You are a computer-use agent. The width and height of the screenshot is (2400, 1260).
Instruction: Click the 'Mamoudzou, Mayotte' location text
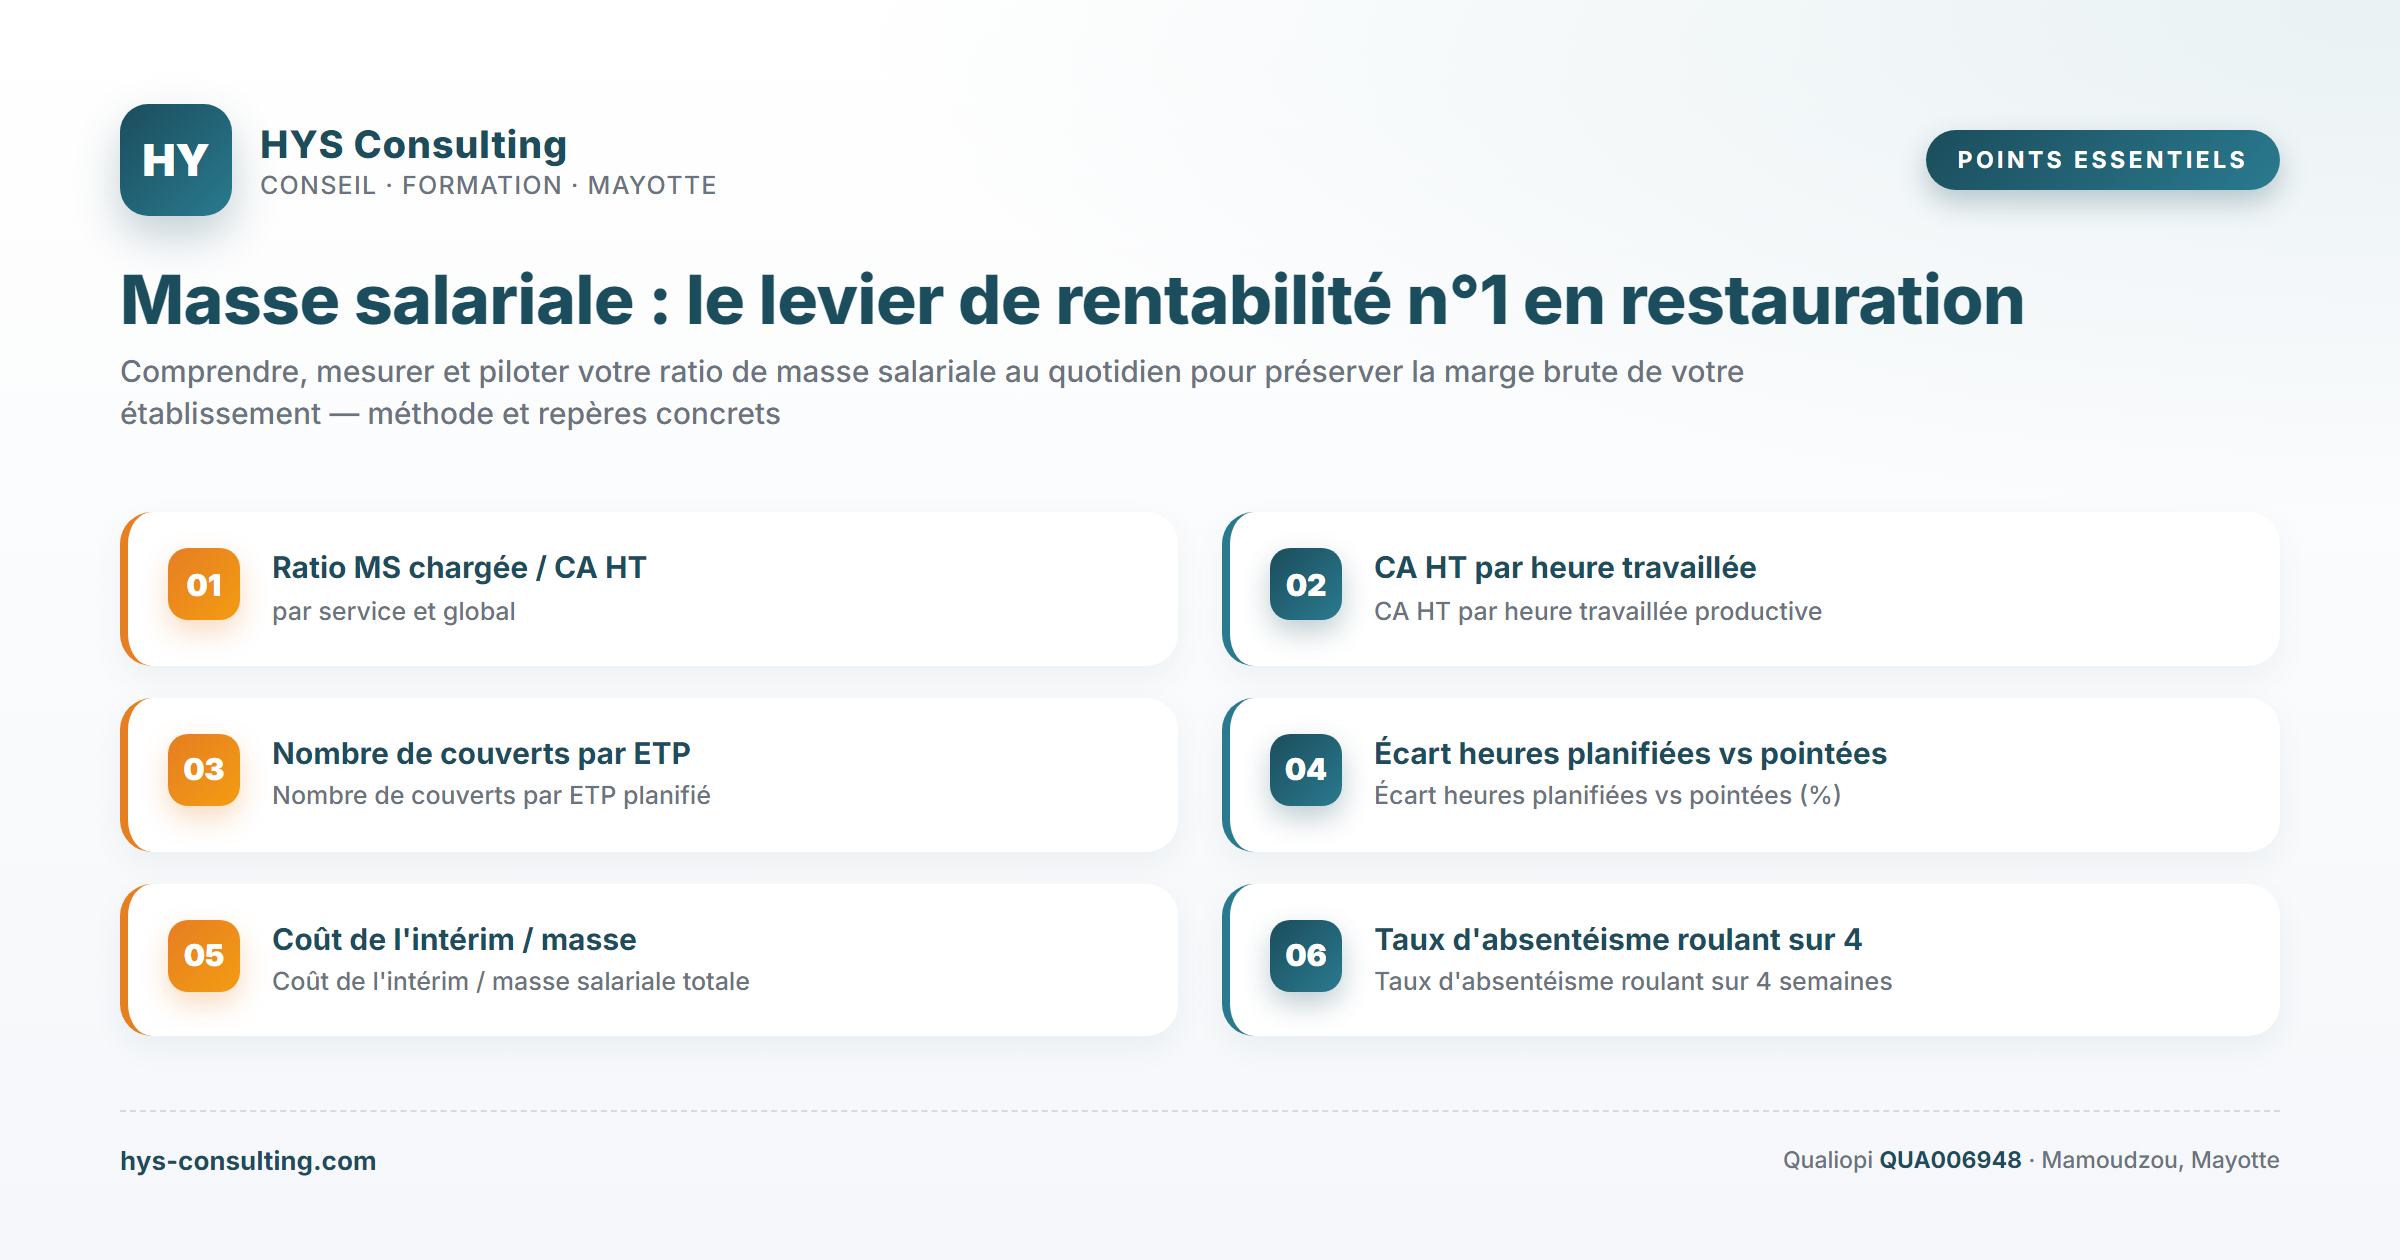coord(2160,1160)
